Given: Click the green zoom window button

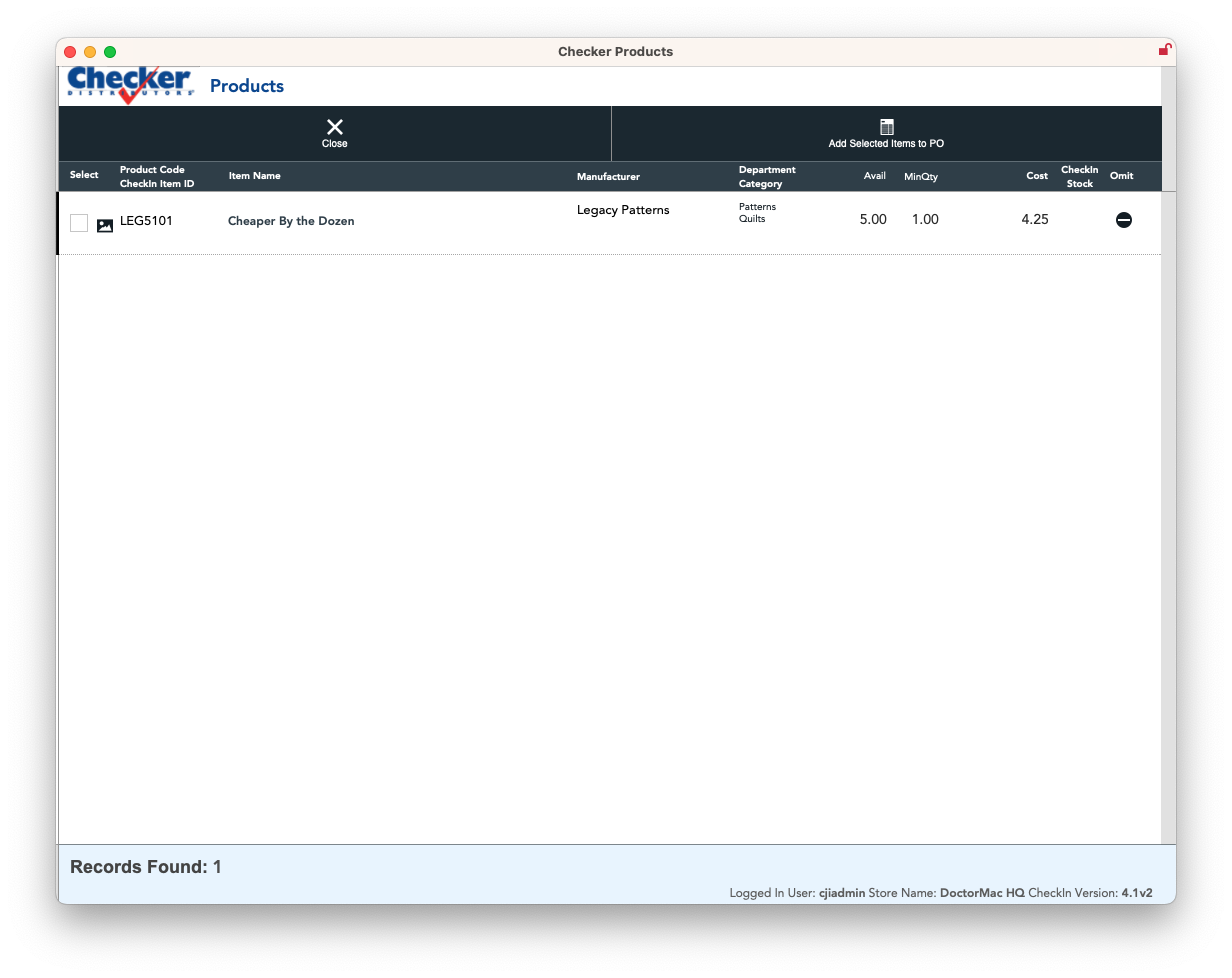Looking at the screenshot, I should pyautogui.click(x=110, y=52).
